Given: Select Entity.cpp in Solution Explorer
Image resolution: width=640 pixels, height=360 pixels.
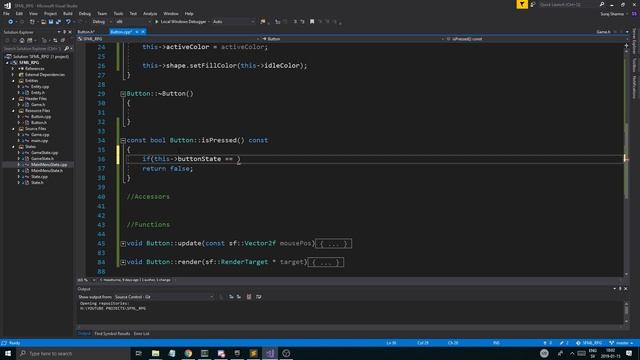Looking at the screenshot, I should [40, 87].
